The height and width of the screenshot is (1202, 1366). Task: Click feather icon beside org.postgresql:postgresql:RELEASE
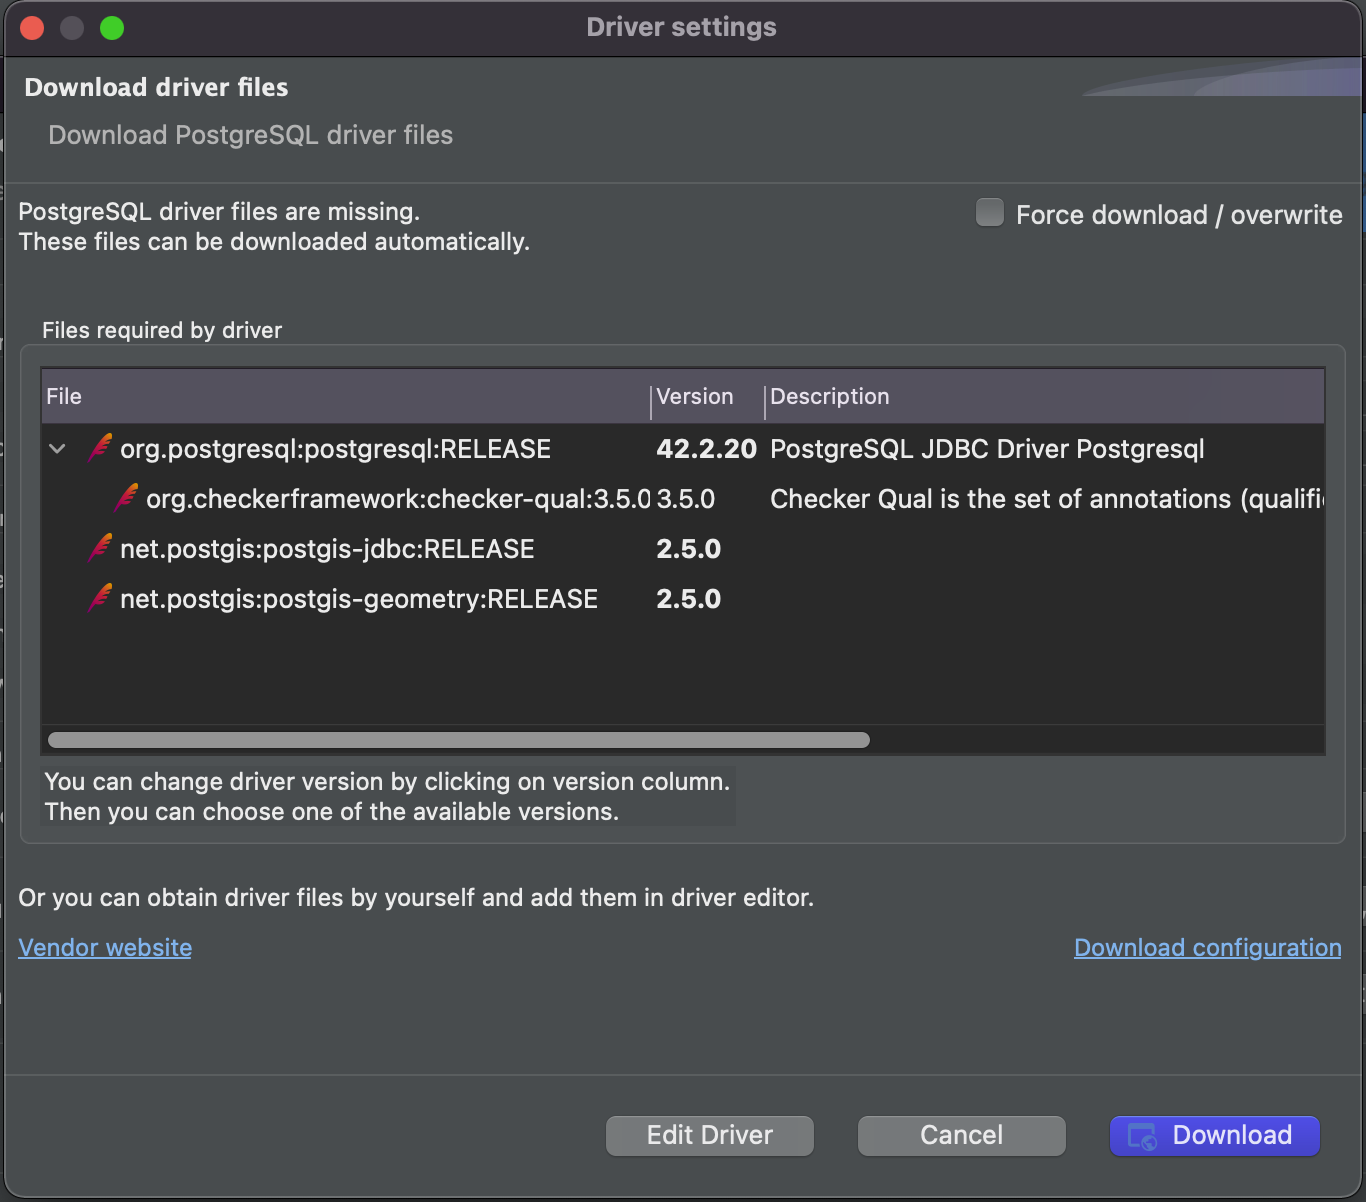100,448
